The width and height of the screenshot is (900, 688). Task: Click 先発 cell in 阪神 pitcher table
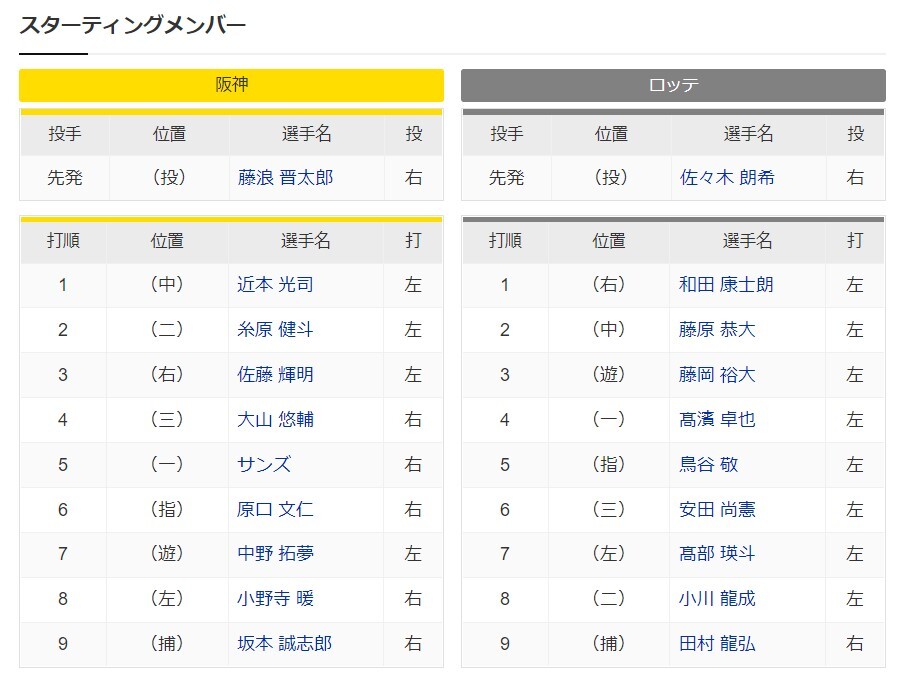(x=65, y=177)
